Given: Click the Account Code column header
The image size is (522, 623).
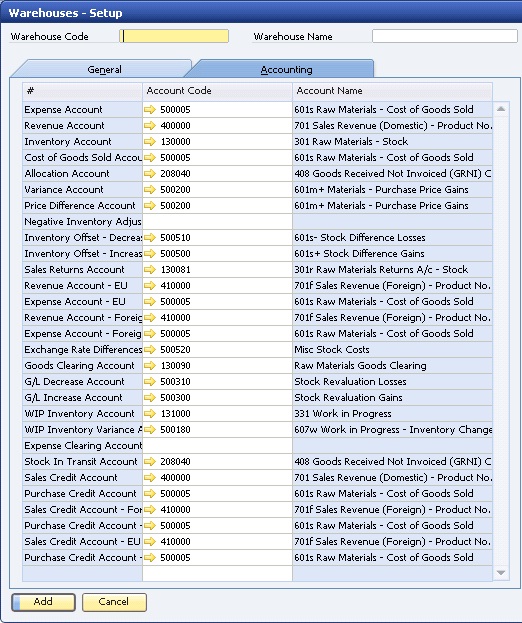Looking at the screenshot, I should 217,91.
